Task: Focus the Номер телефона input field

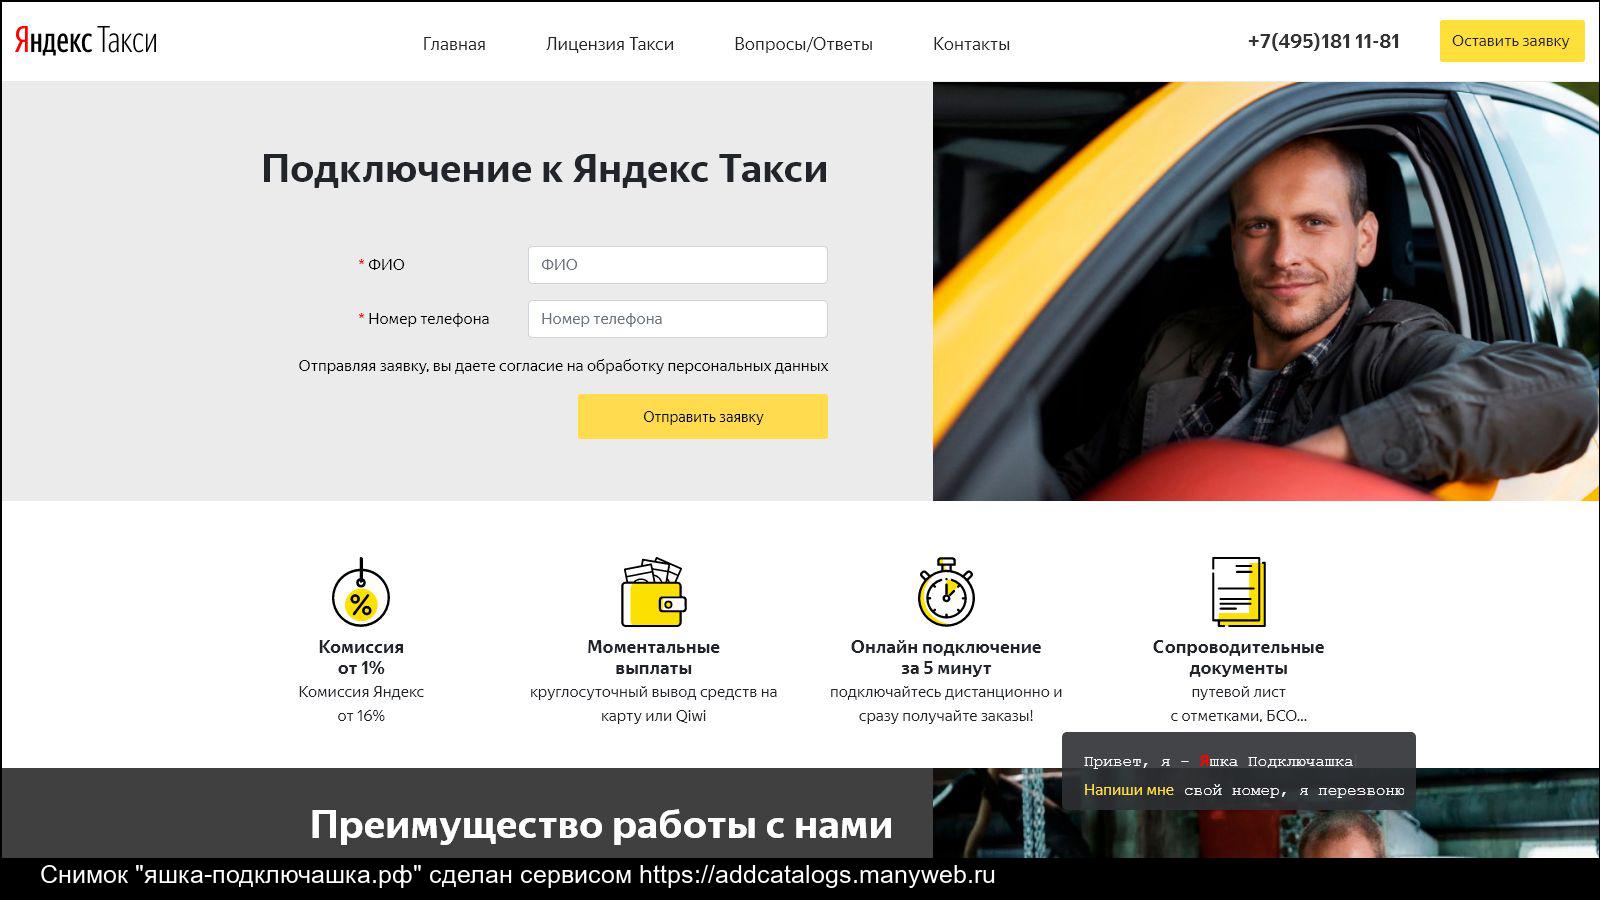Action: pos(678,319)
